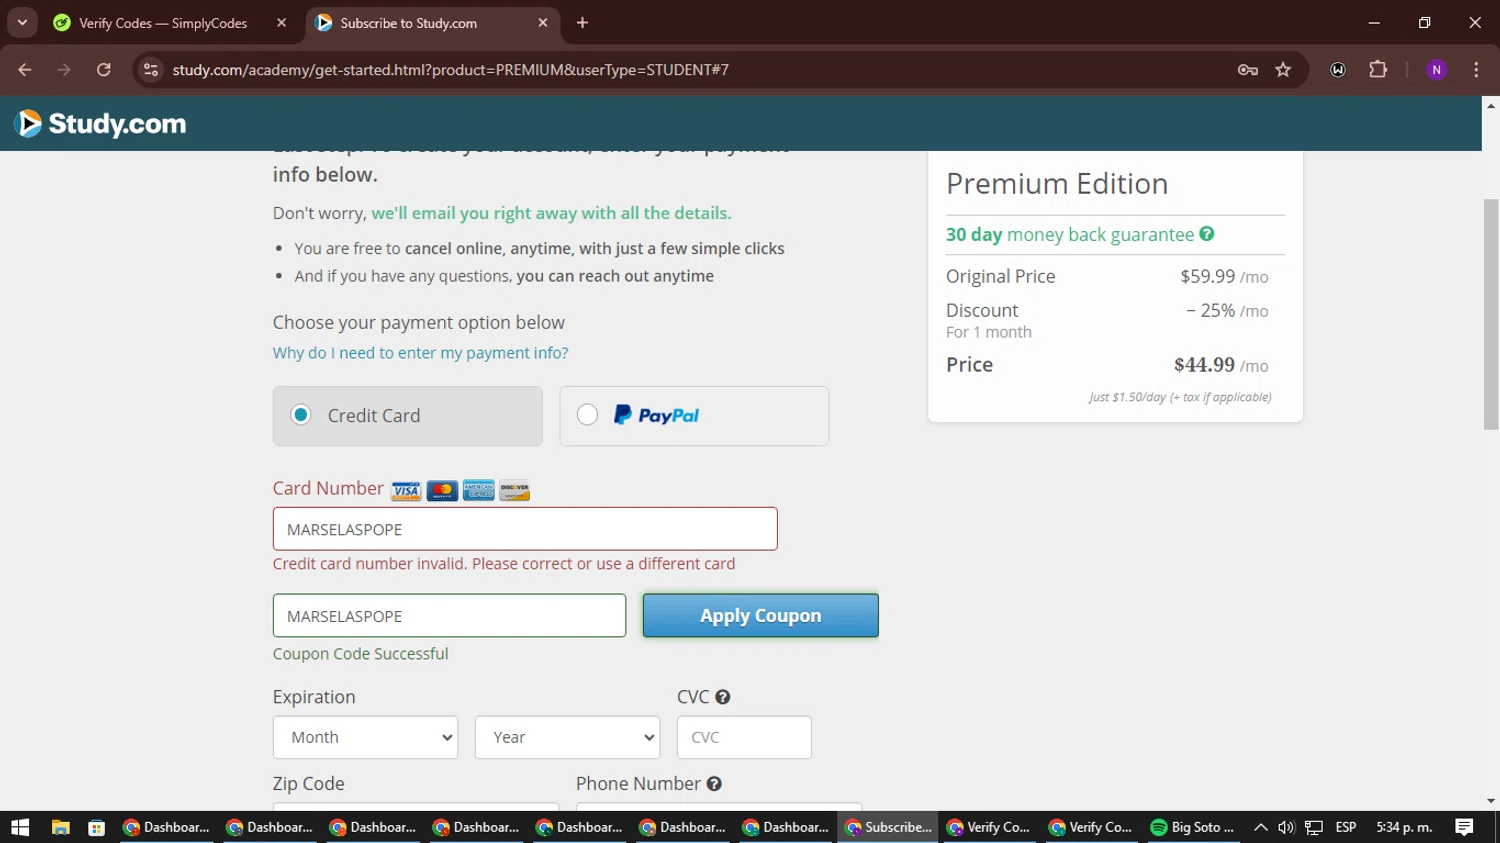Click the 'Coupon Code Successful' message
Screen dimensions: 1500x843
pyautogui.click(x=360, y=654)
